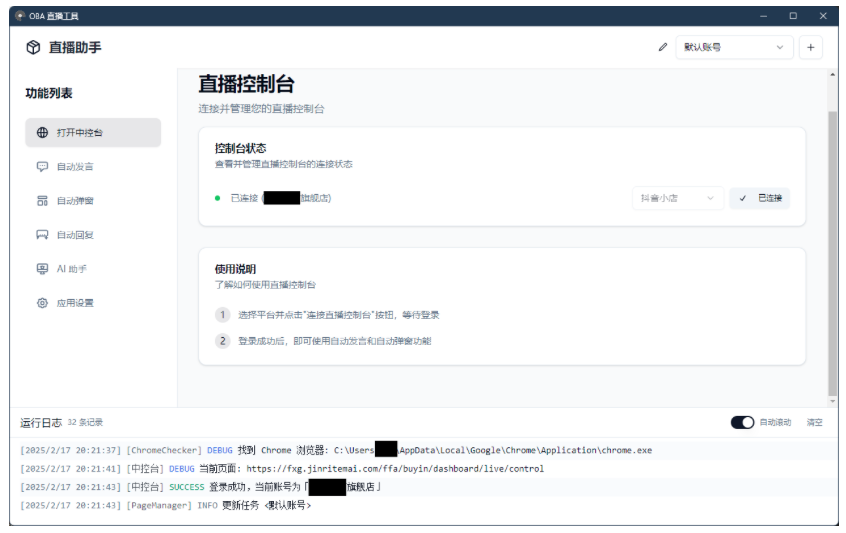Open the 抖音小店 platform dropdown

point(678,199)
